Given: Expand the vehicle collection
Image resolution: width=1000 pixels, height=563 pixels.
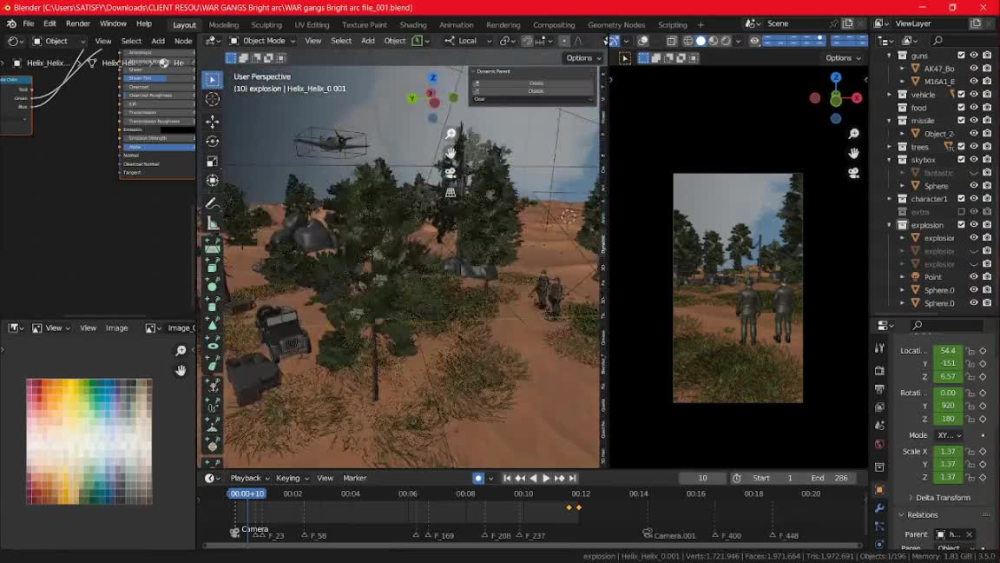Looking at the screenshot, I should coord(890,94).
